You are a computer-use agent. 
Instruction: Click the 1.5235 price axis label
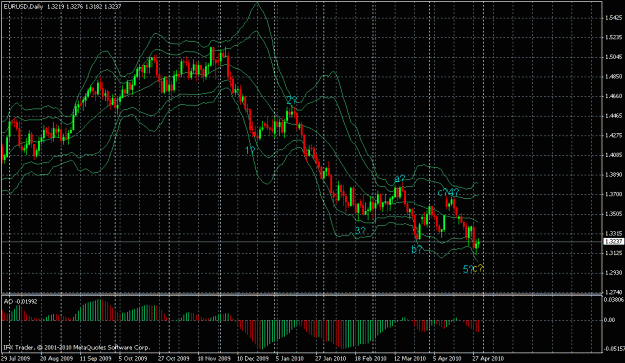pyautogui.click(x=613, y=37)
